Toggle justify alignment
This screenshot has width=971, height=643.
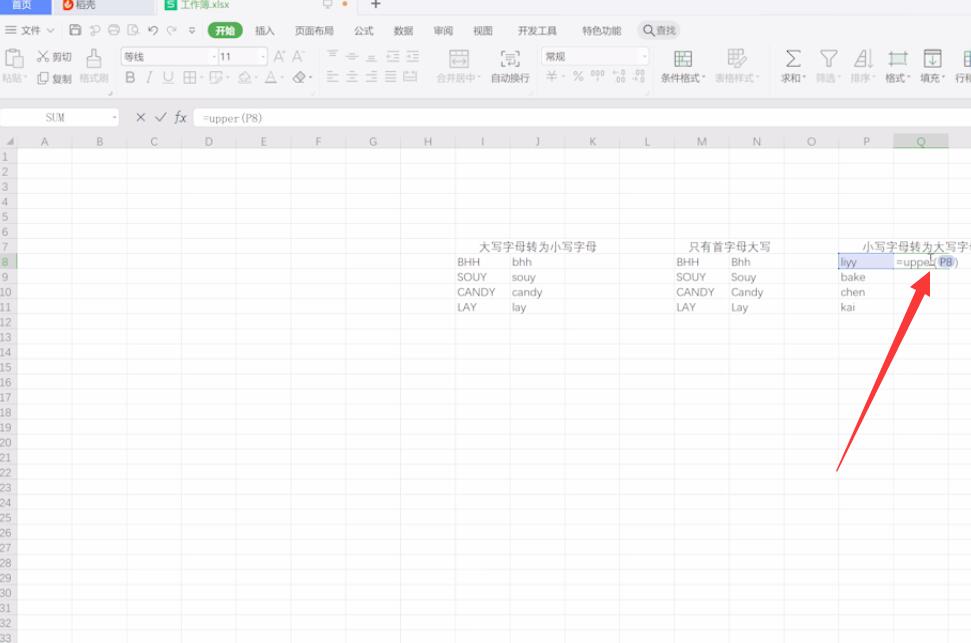pos(390,77)
